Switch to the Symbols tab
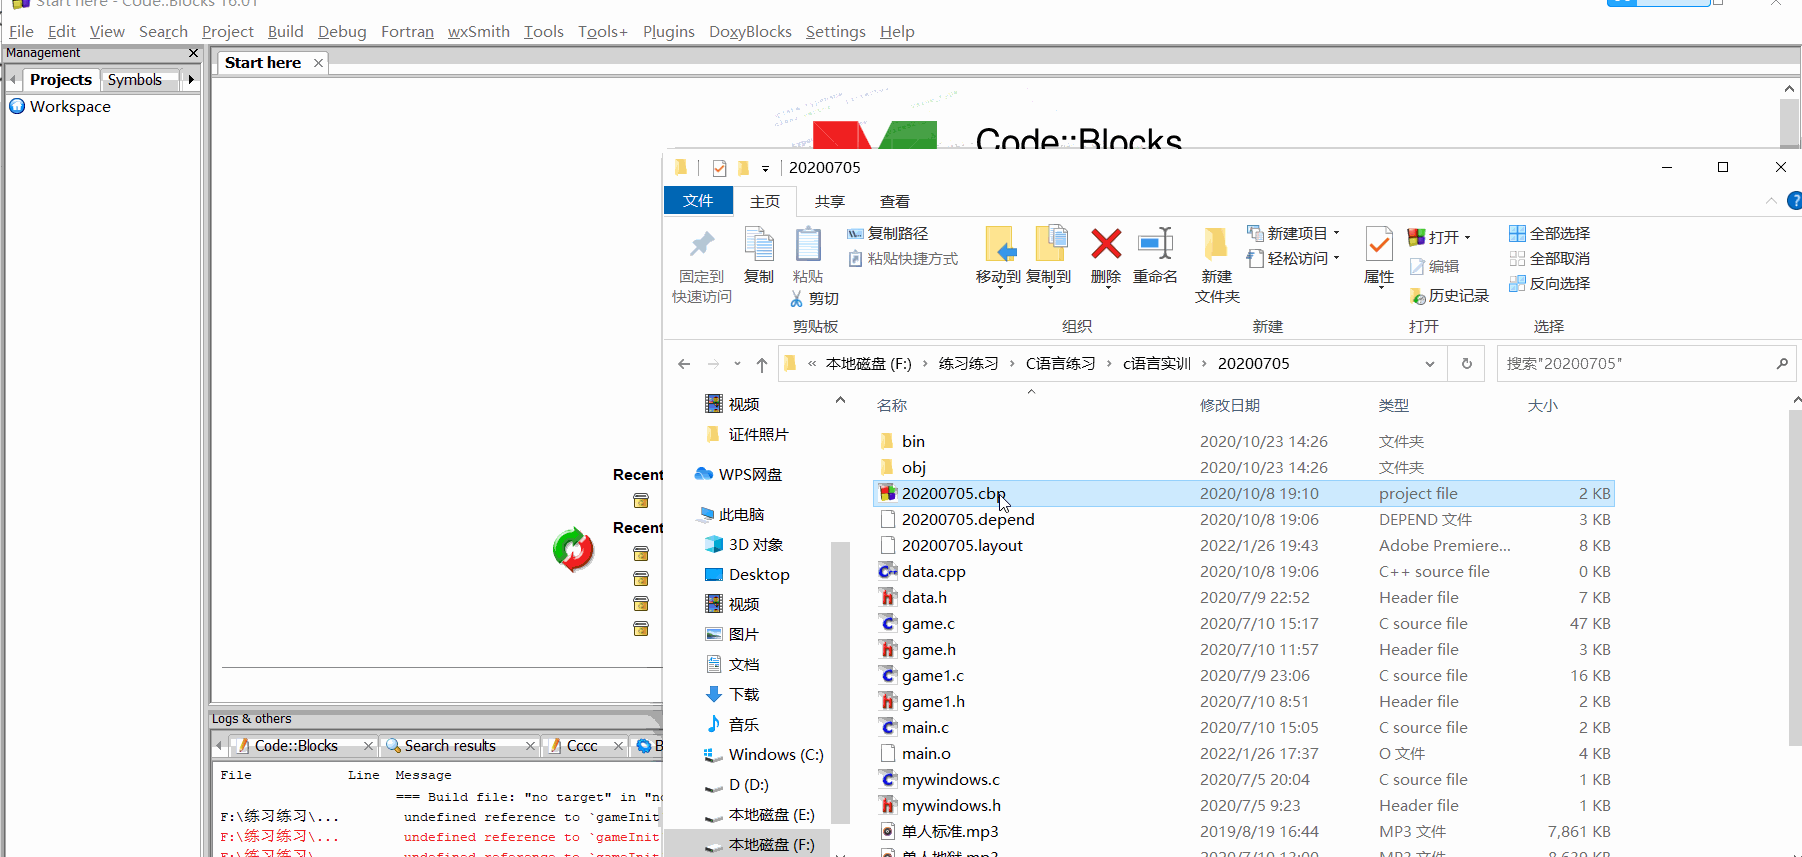The width and height of the screenshot is (1802, 857). [135, 80]
